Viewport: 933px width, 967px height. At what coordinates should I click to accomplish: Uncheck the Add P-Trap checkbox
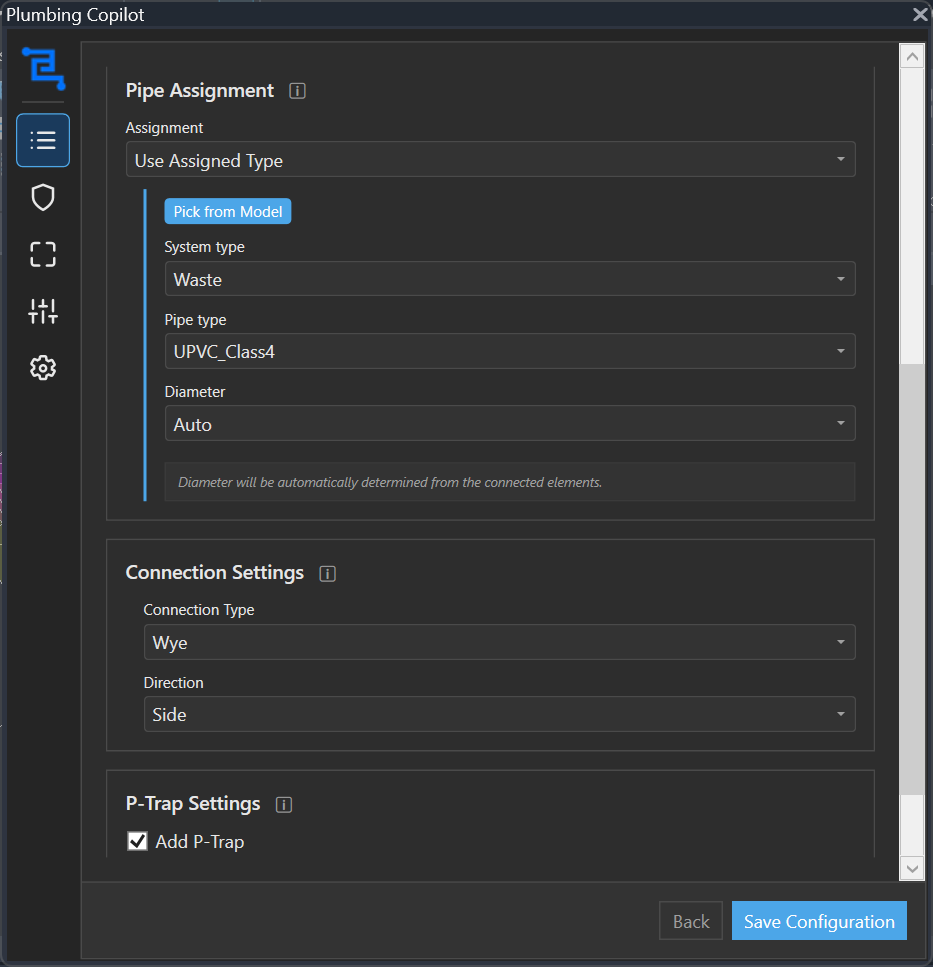(136, 841)
